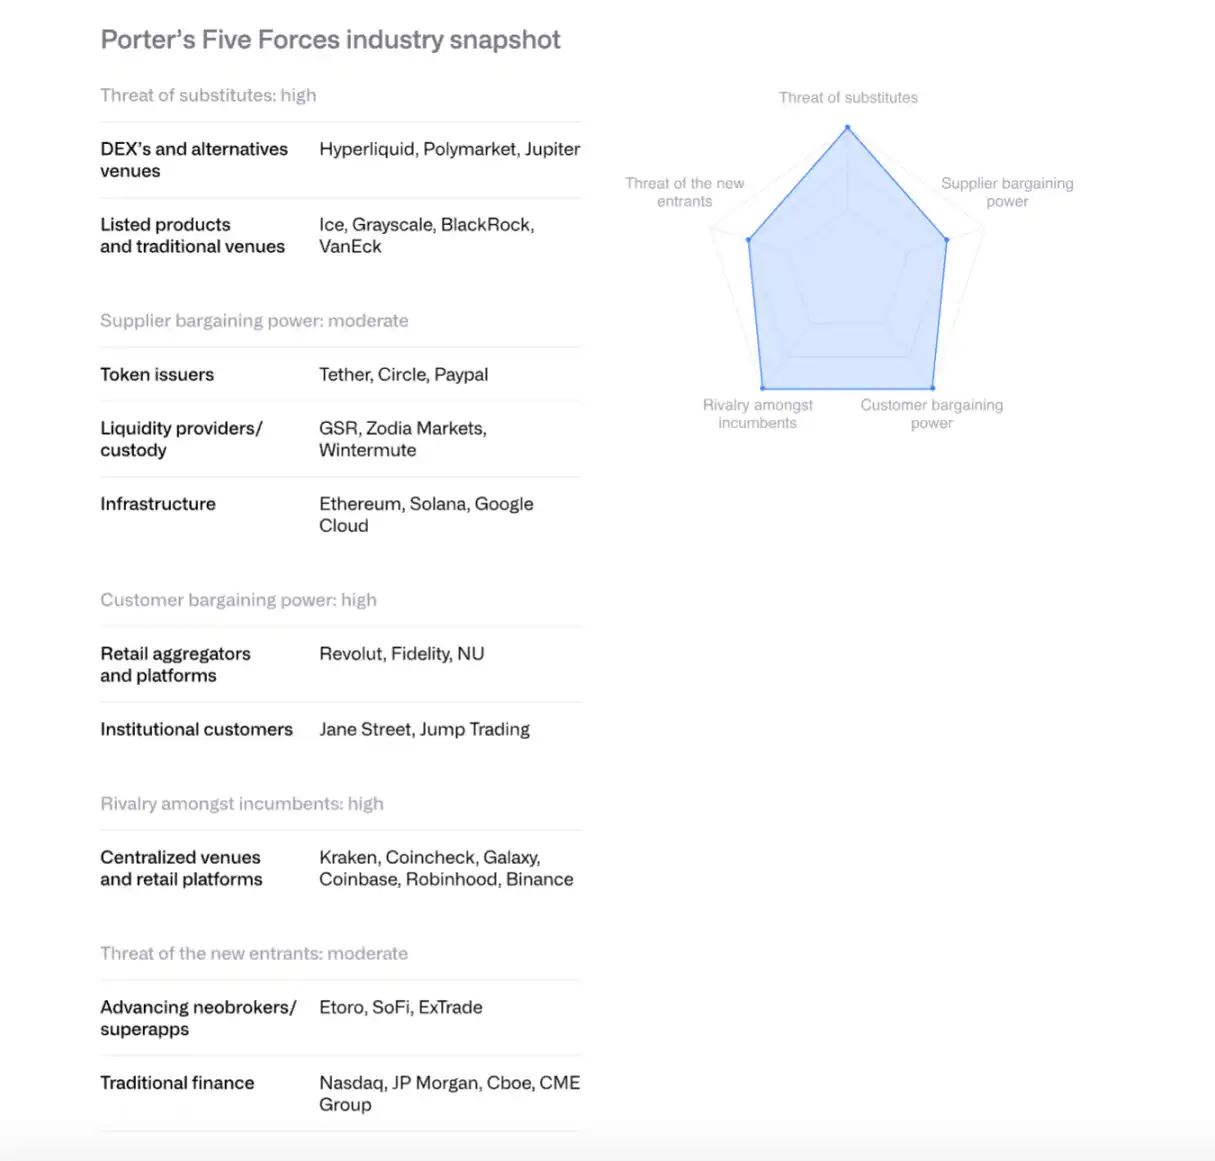
Task: Select the Nasdaq, JP Morgan, Cboe, CME Group text
Action: (x=449, y=1093)
